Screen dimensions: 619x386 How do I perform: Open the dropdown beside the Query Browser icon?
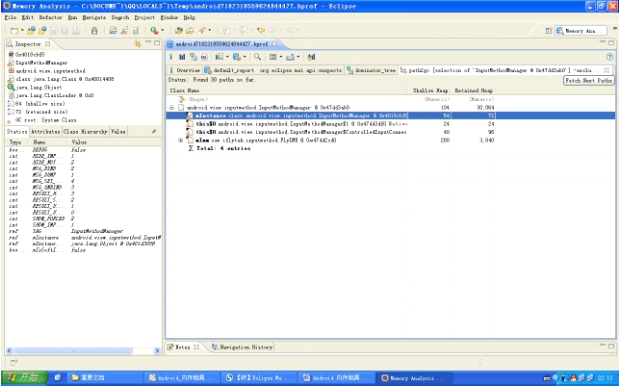click(x=245, y=57)
